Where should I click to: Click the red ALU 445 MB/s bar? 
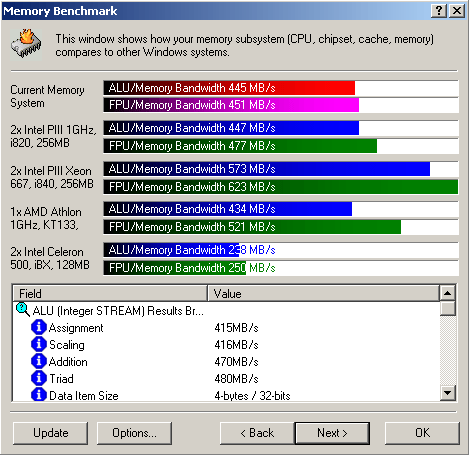229,88
